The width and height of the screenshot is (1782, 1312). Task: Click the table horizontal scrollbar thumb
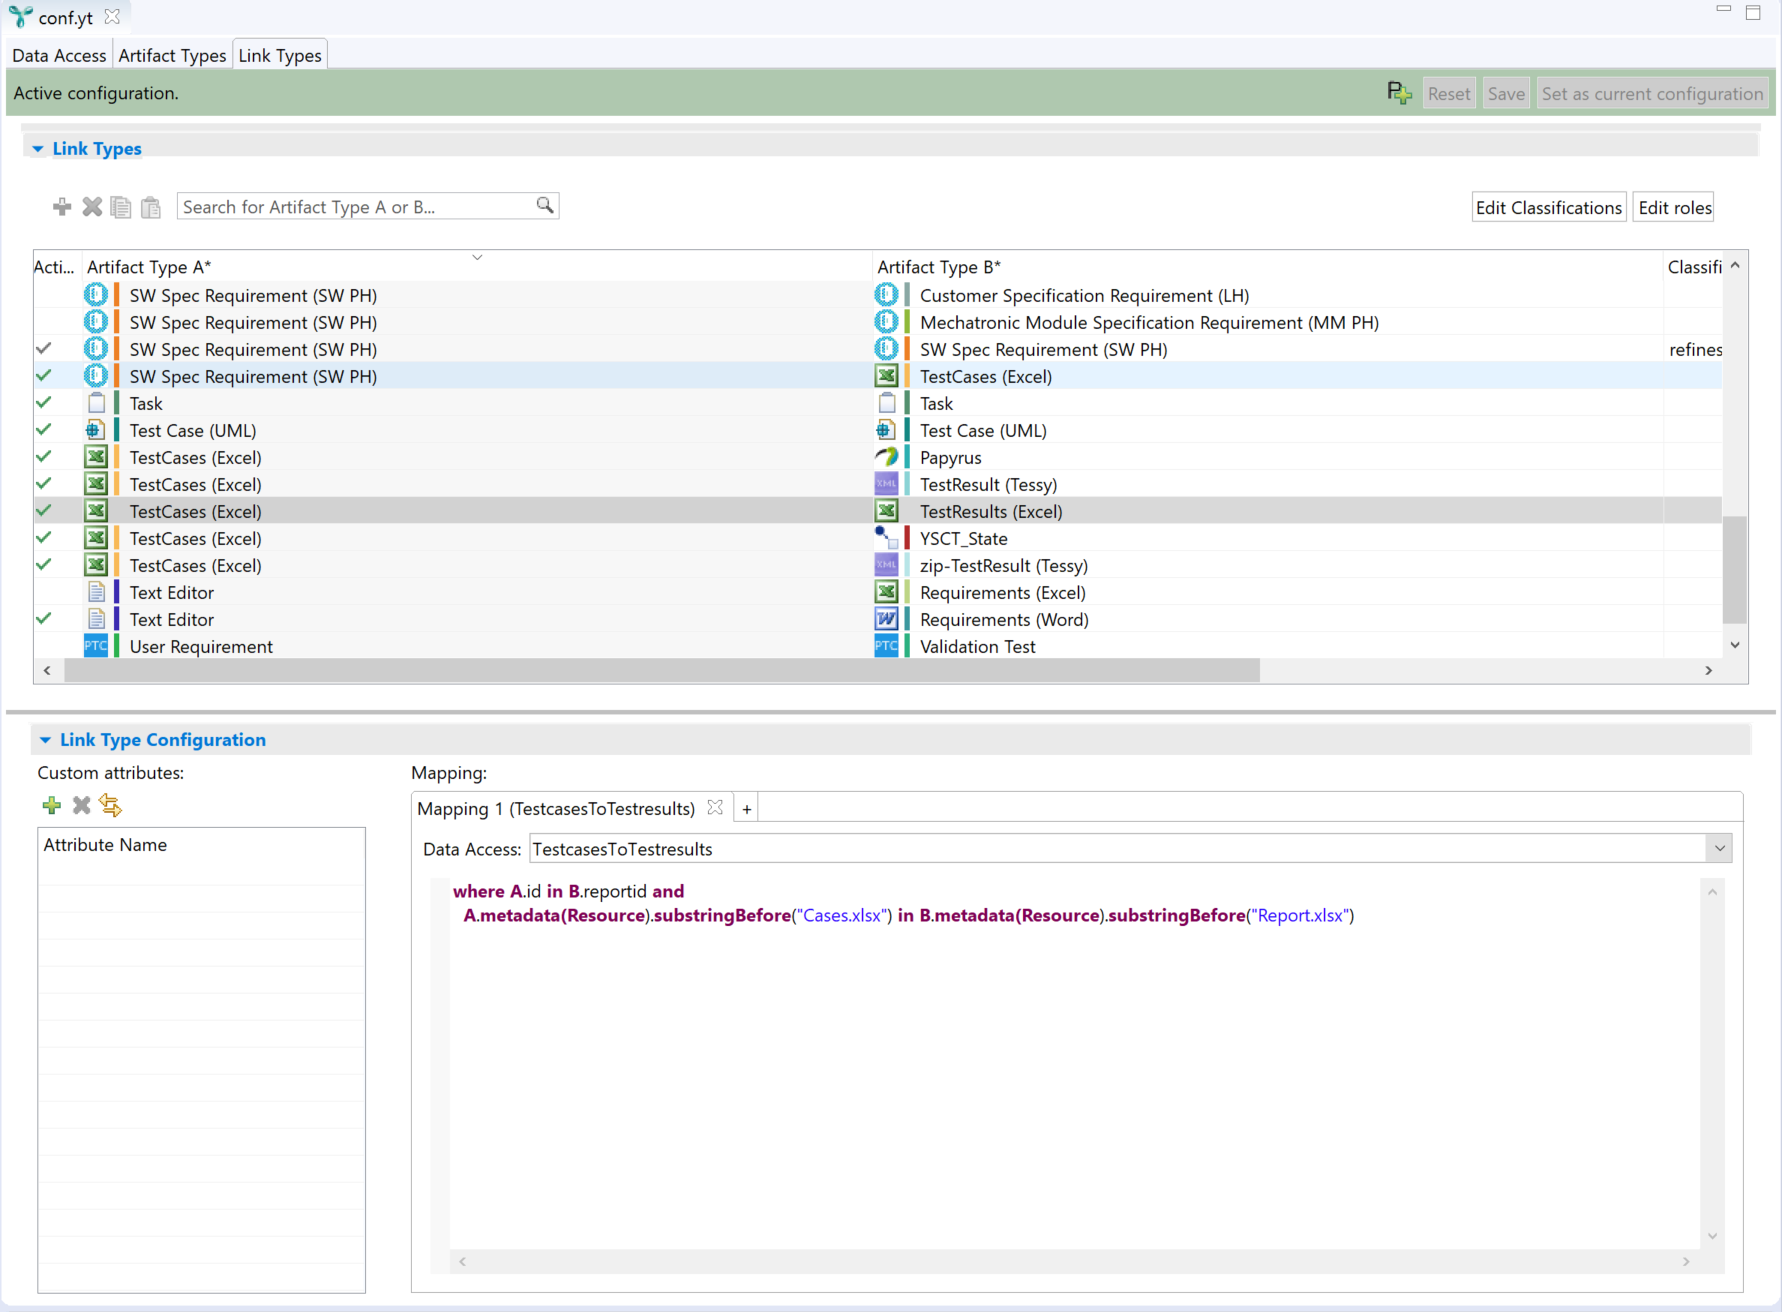[x=662, y=670]
